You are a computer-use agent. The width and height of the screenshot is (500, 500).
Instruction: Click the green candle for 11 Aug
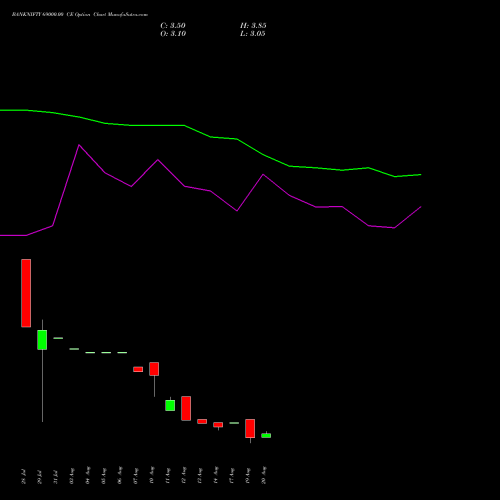[170, 405]
